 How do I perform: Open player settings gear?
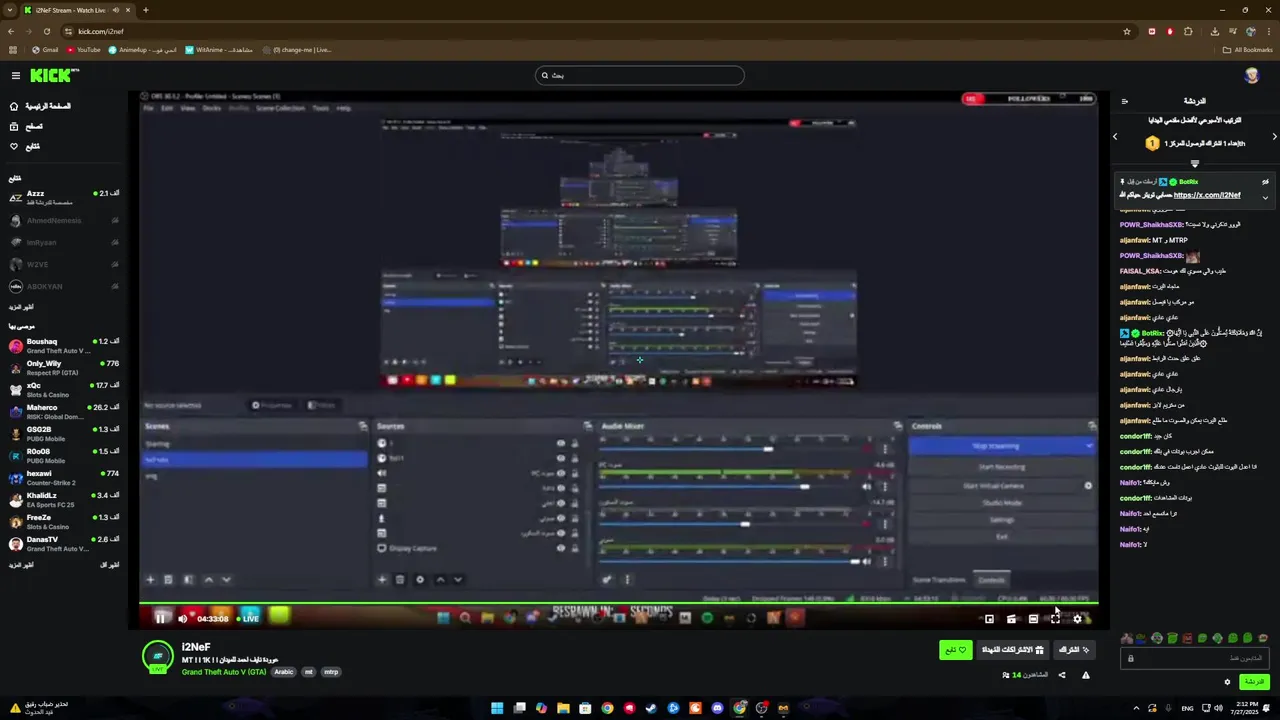pyautogui.click(x=1077, y=619)
